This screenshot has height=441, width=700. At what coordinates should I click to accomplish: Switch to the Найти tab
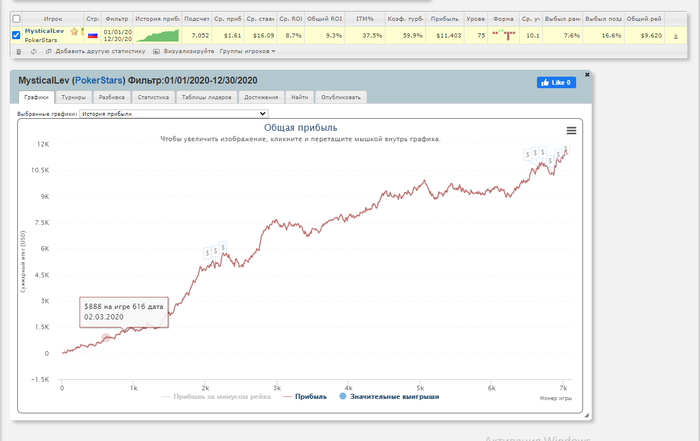(300, 97)
